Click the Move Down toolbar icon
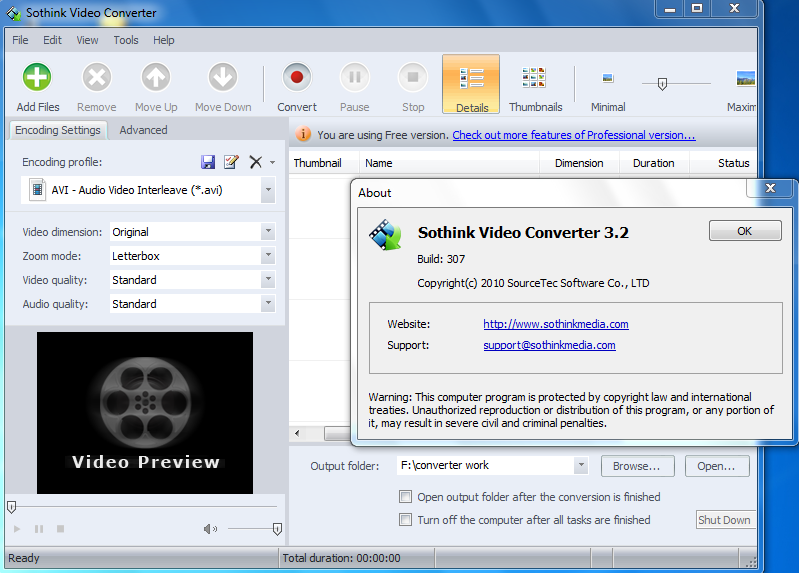Viewport: 799px width, 573px height. 223,77
